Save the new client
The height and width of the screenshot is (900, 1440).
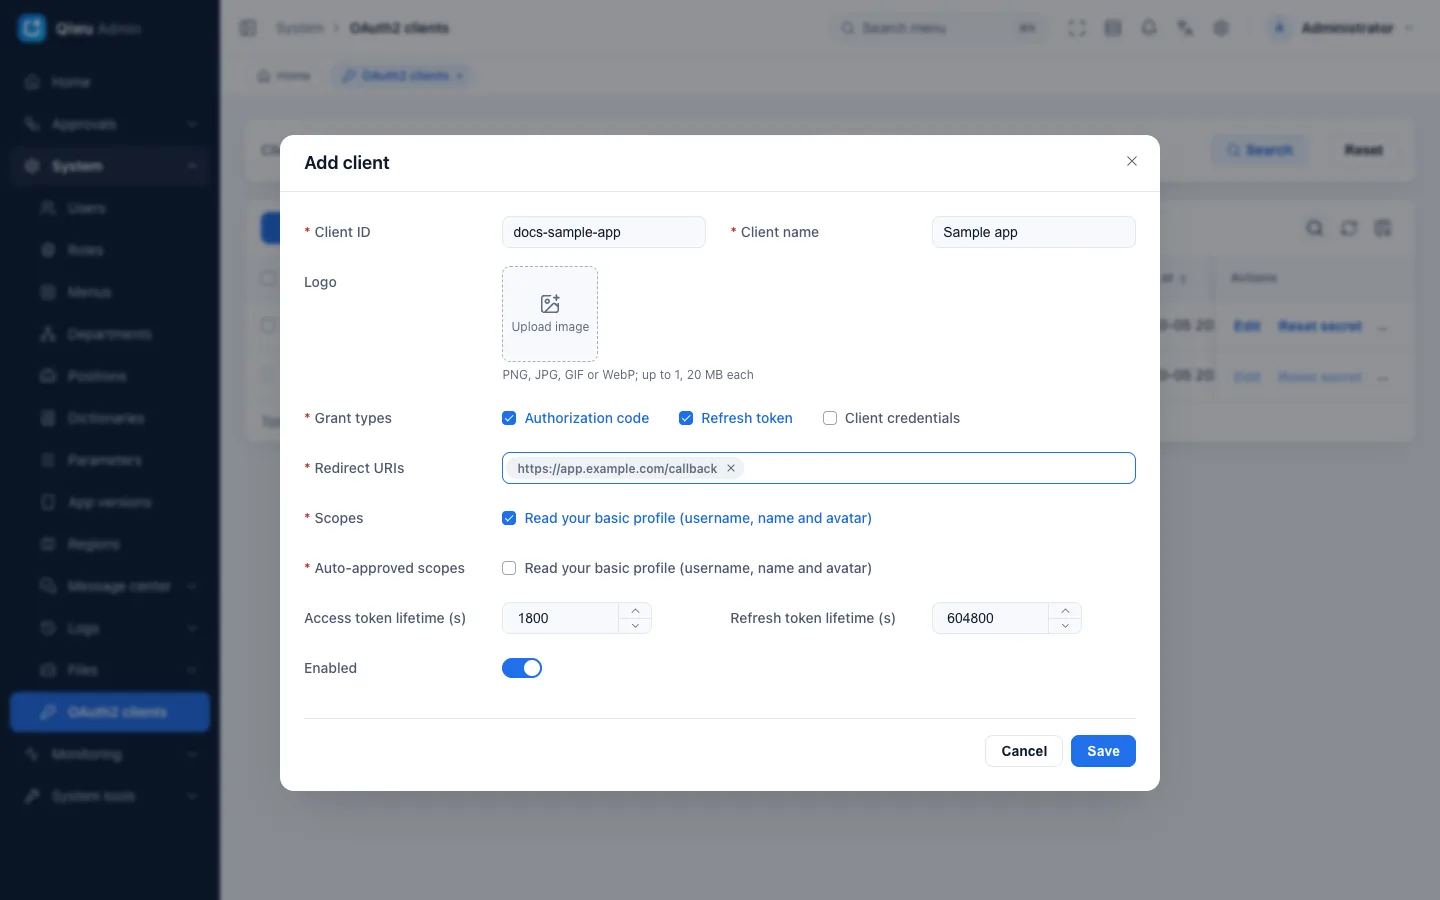(x=1103, y=751)
